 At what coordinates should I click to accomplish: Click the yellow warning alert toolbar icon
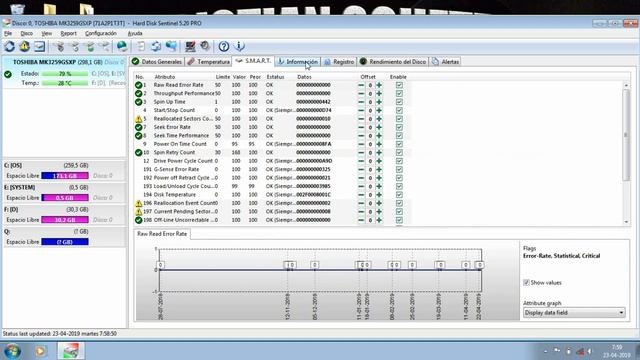pos(24,47)
